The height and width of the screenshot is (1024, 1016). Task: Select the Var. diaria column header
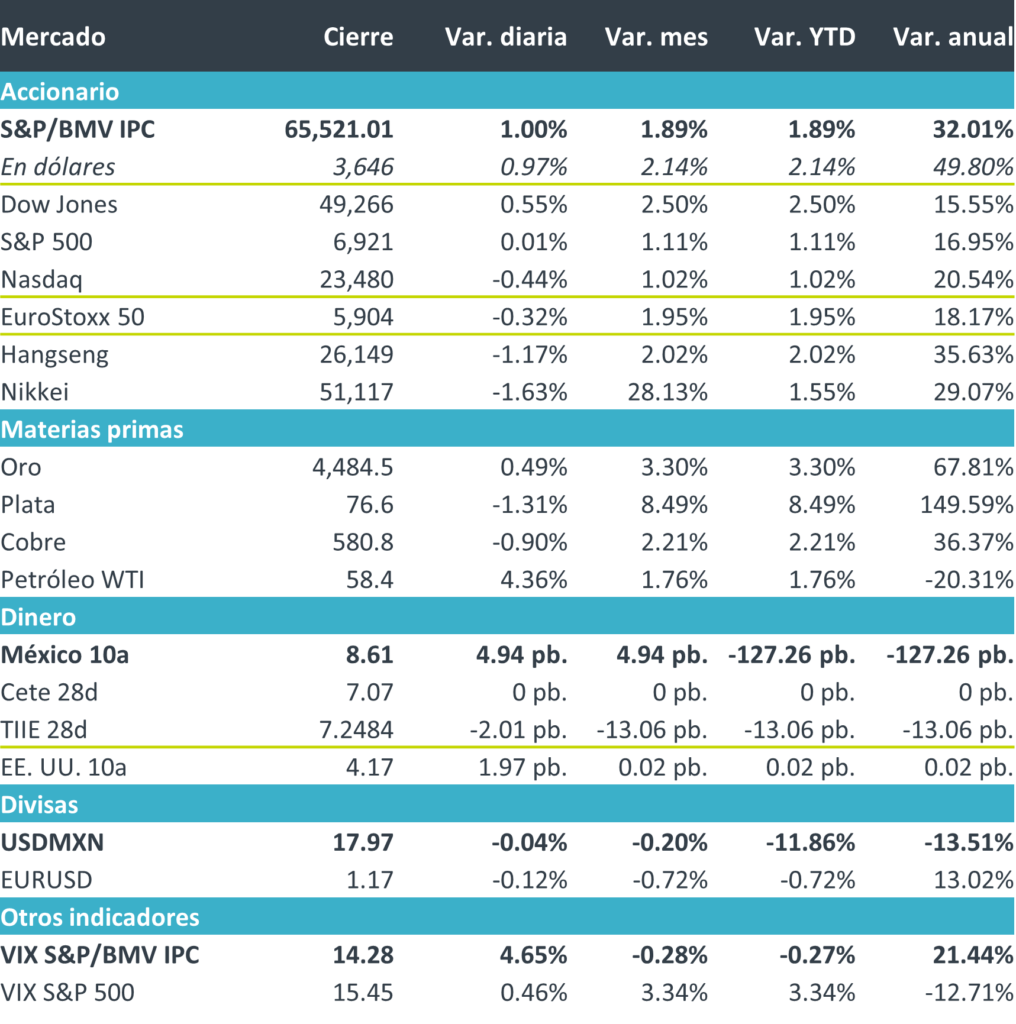click(x=505, y=37)
